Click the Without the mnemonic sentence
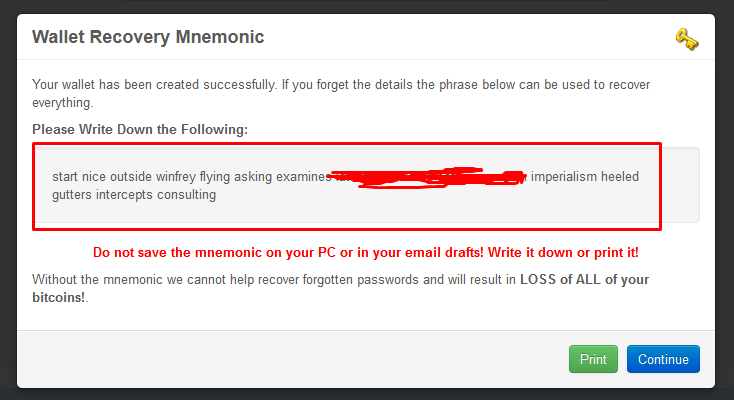The image size is (734, 400). pos(340,289)
